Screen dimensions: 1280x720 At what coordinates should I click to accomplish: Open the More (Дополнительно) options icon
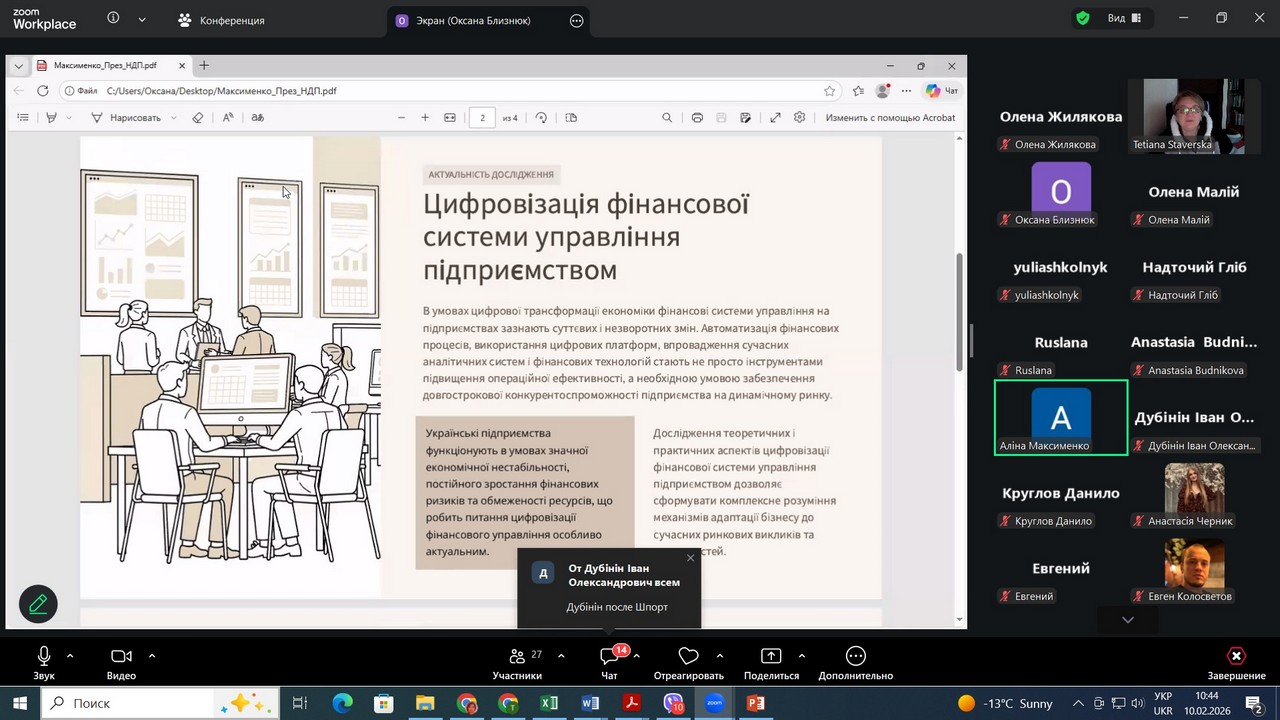(855, 657)
